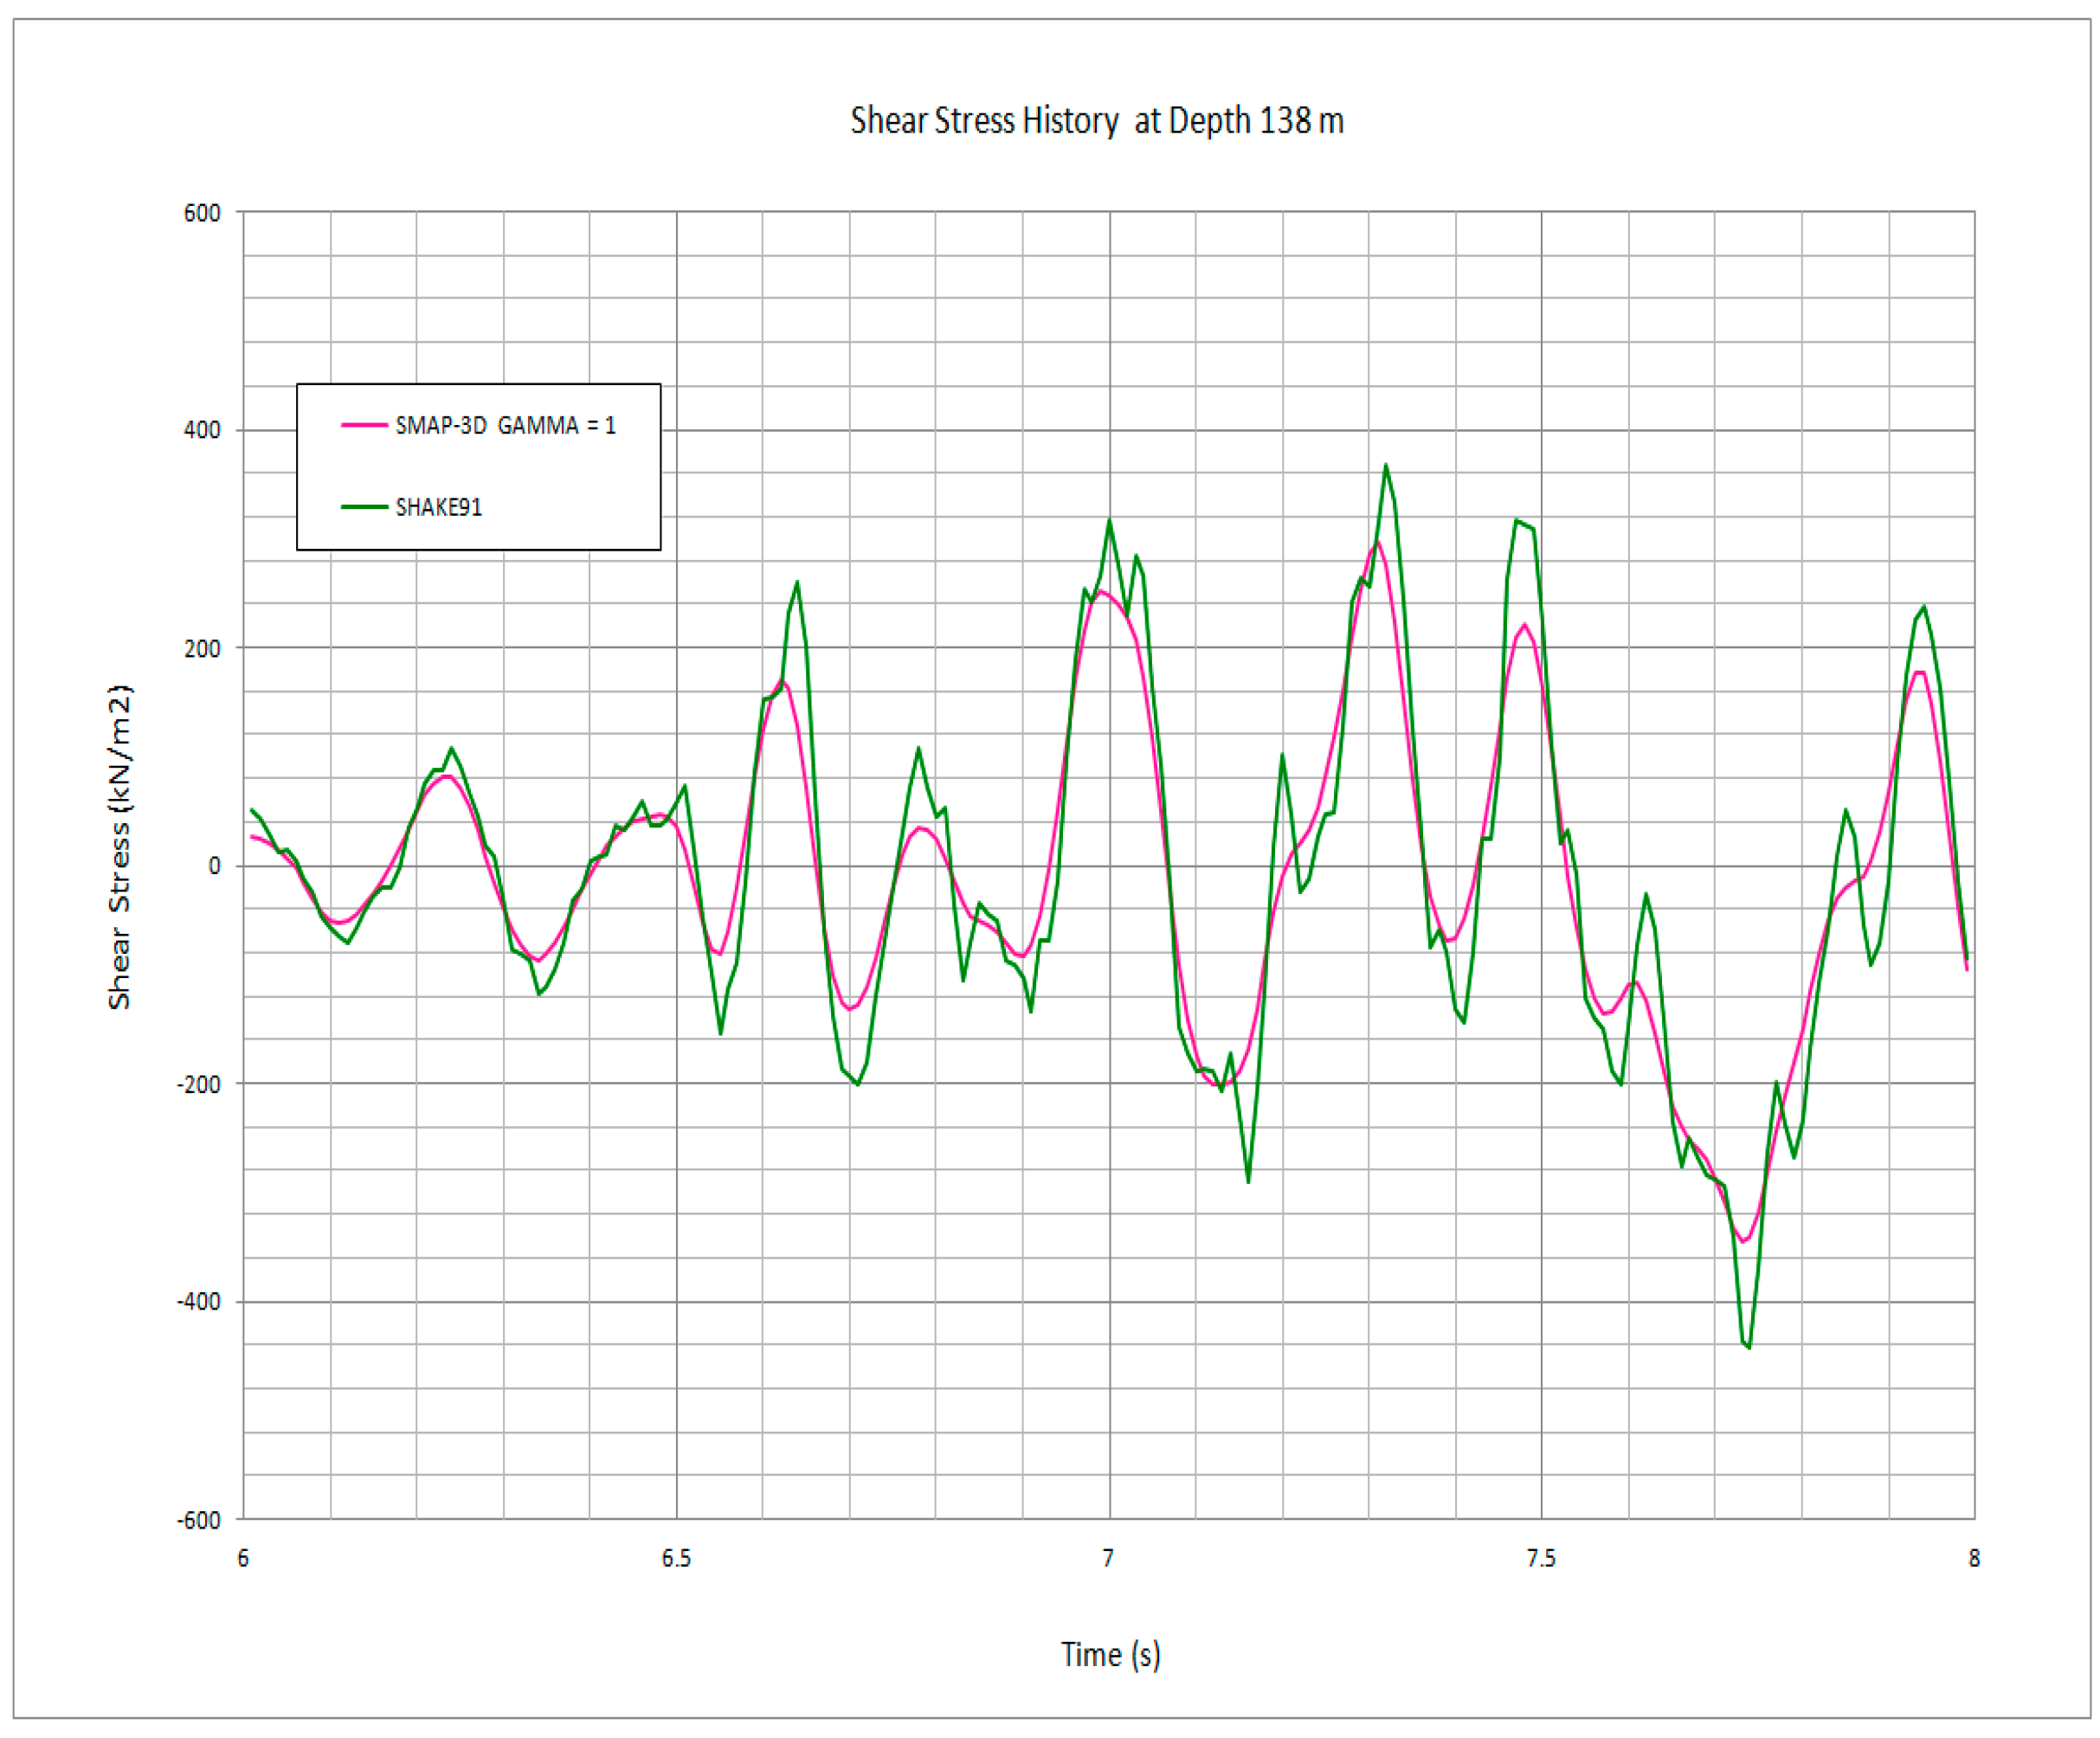This screenshot has height=1738, width=2100.
Task: Click the 8 label on time axis
Action: click(x=1974, y=1558)
